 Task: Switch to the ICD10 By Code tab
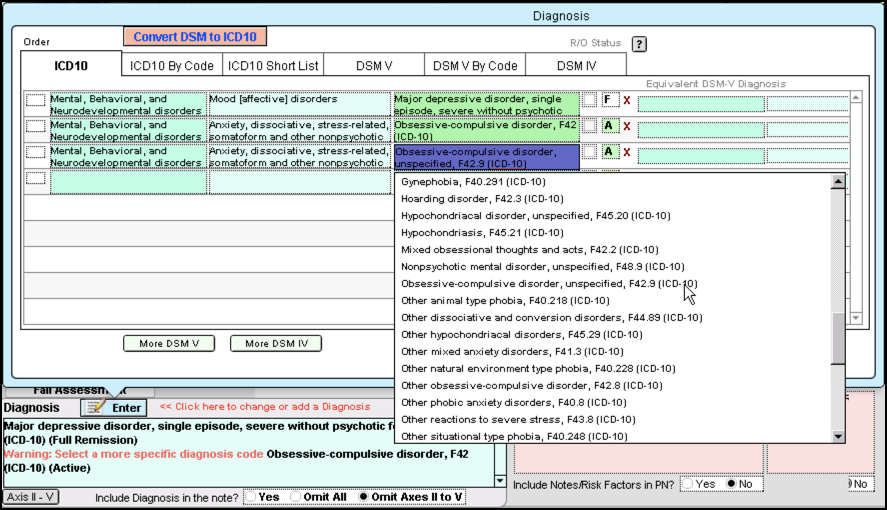171,66
